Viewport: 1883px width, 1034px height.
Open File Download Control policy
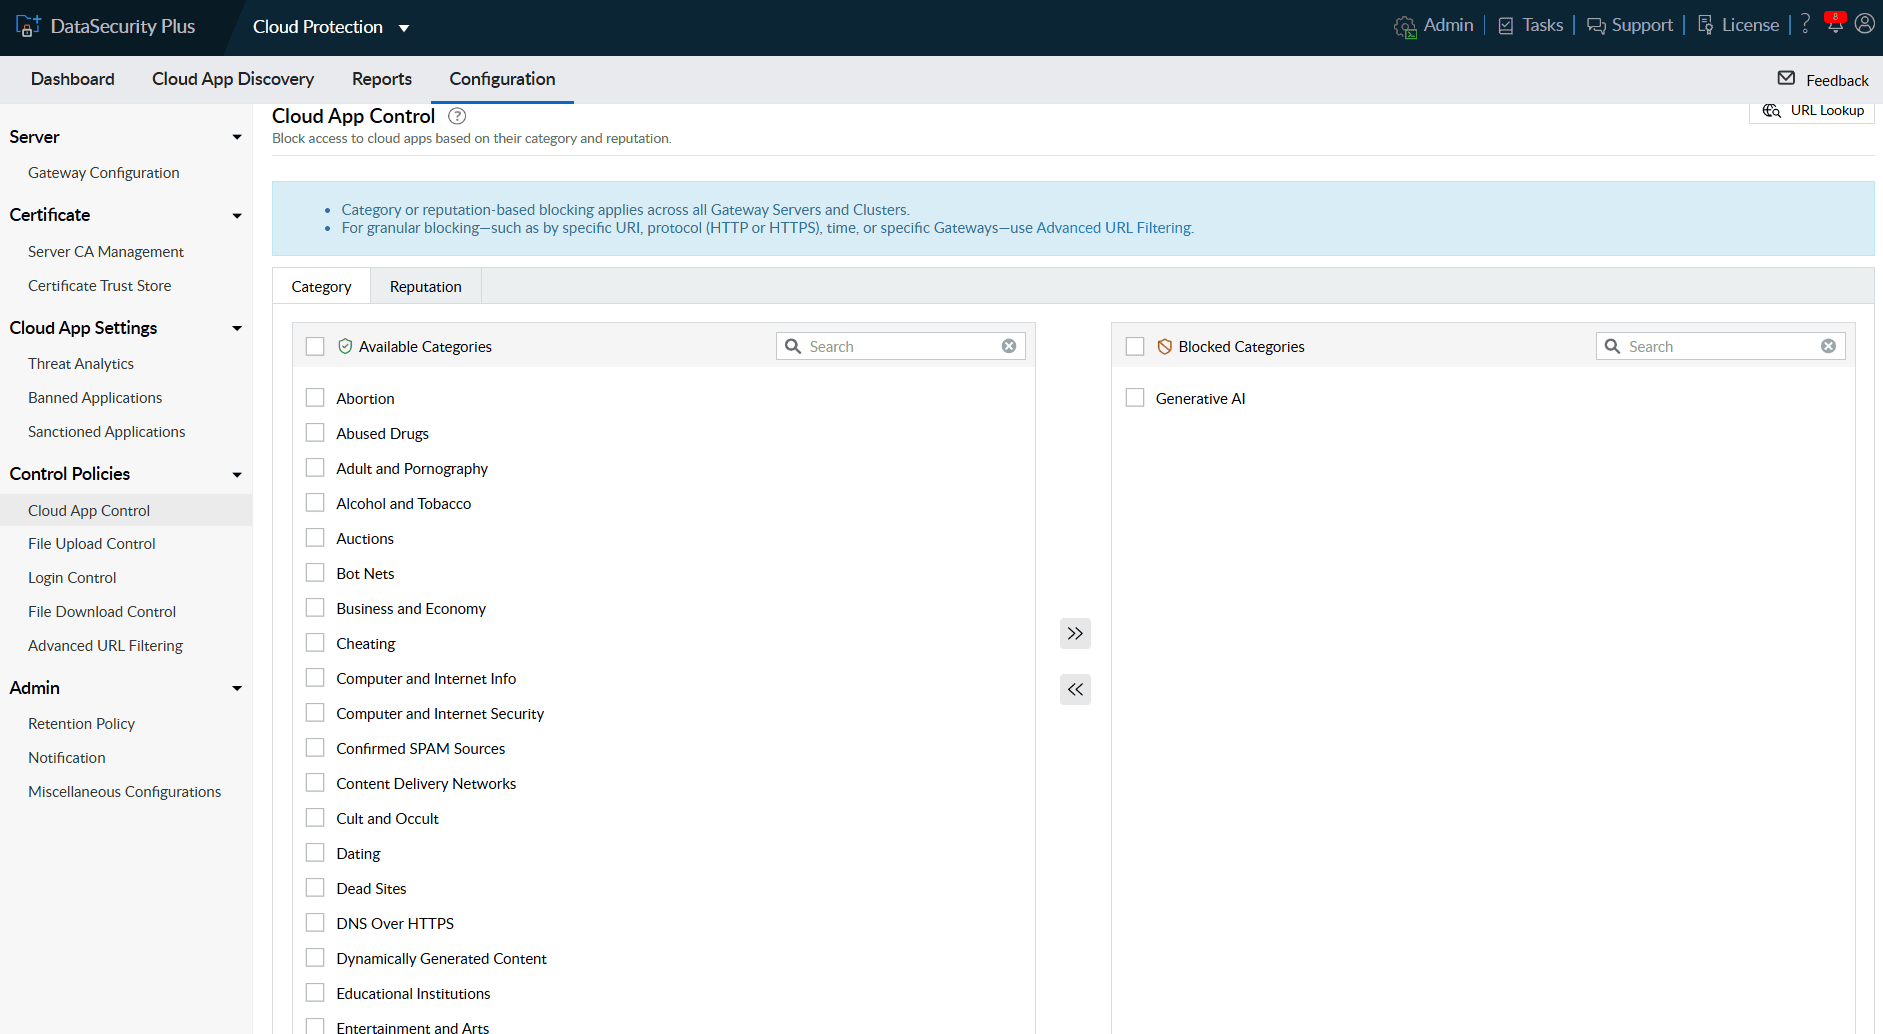coord(102,612)
